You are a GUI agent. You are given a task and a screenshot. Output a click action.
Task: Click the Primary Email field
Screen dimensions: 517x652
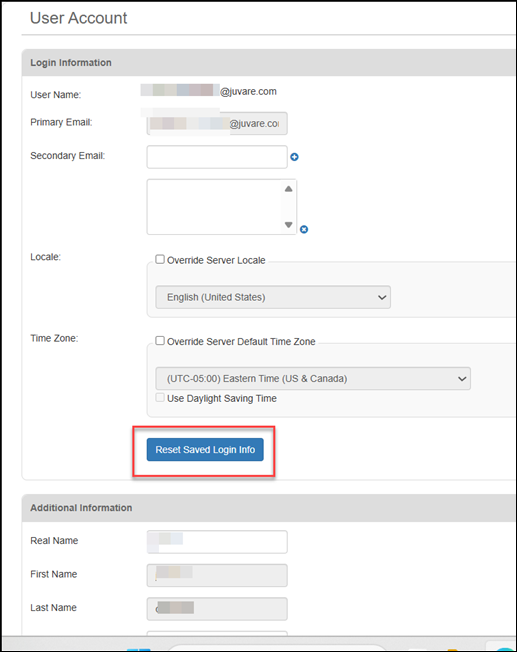point(217,123)
